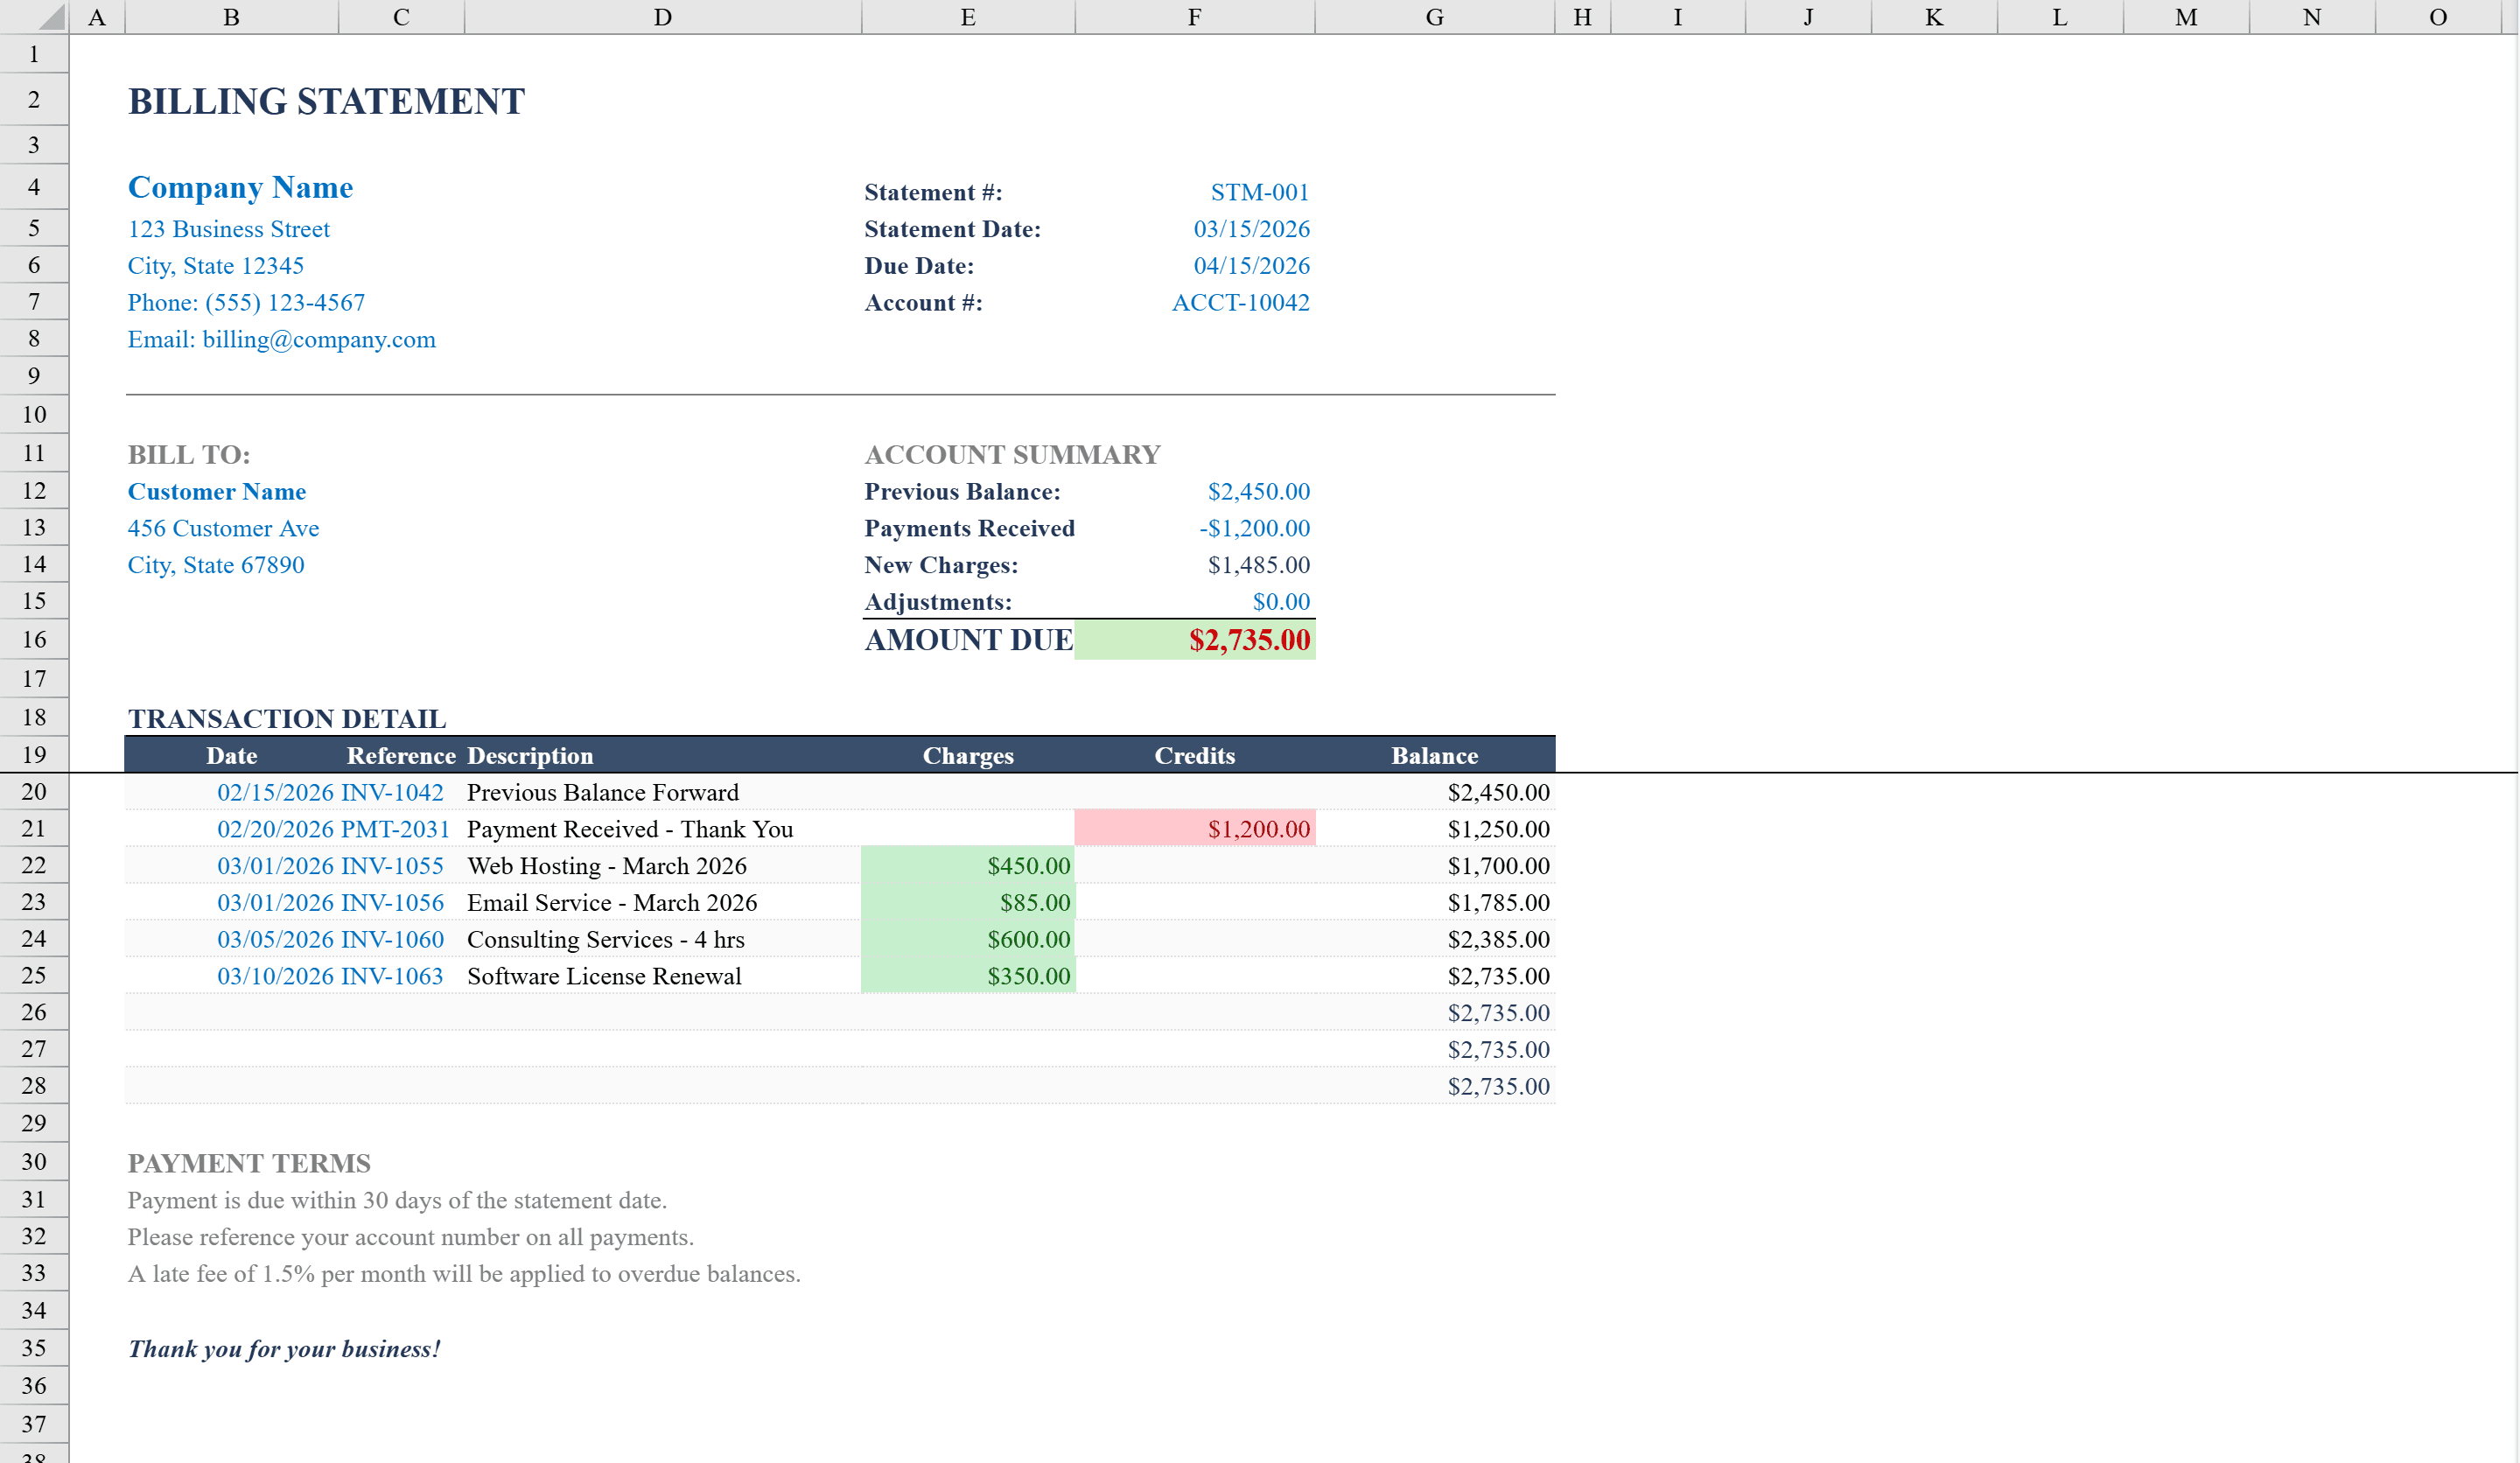Select the Email: billing@company.com cell
The width and height of the screenshot is (2520, 1463).
point(282,339)
